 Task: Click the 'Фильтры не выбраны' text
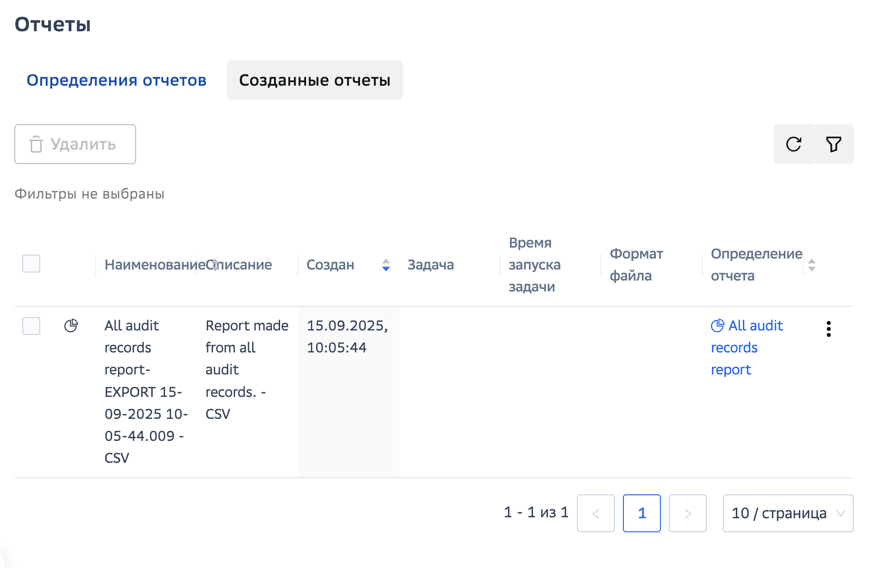click(x=89, y=194)
